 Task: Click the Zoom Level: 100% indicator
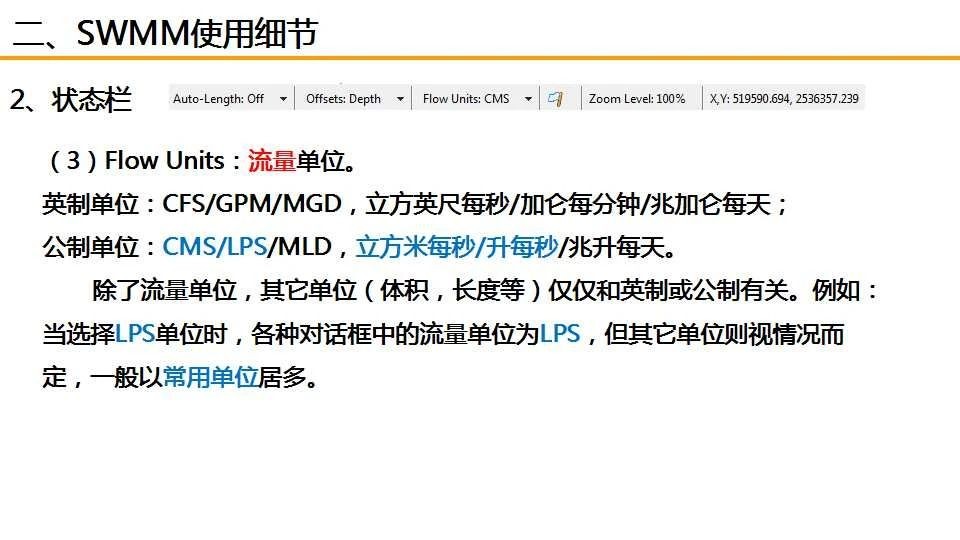tap(637, 99)
